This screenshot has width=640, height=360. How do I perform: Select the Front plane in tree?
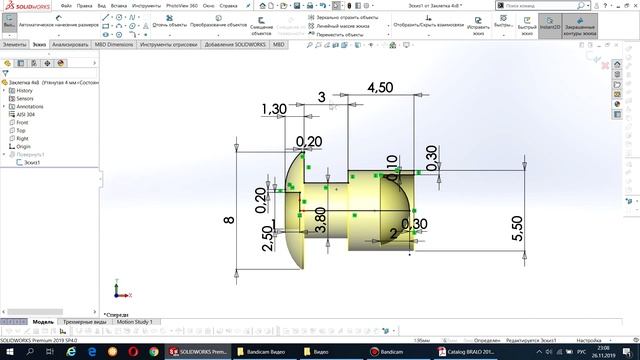point(19,122)
